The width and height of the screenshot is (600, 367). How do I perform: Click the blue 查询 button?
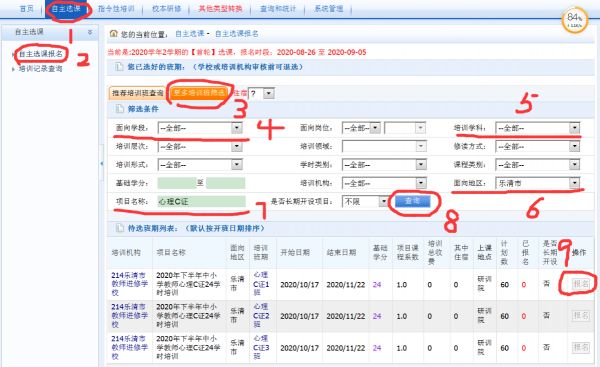tap(412, 201)
